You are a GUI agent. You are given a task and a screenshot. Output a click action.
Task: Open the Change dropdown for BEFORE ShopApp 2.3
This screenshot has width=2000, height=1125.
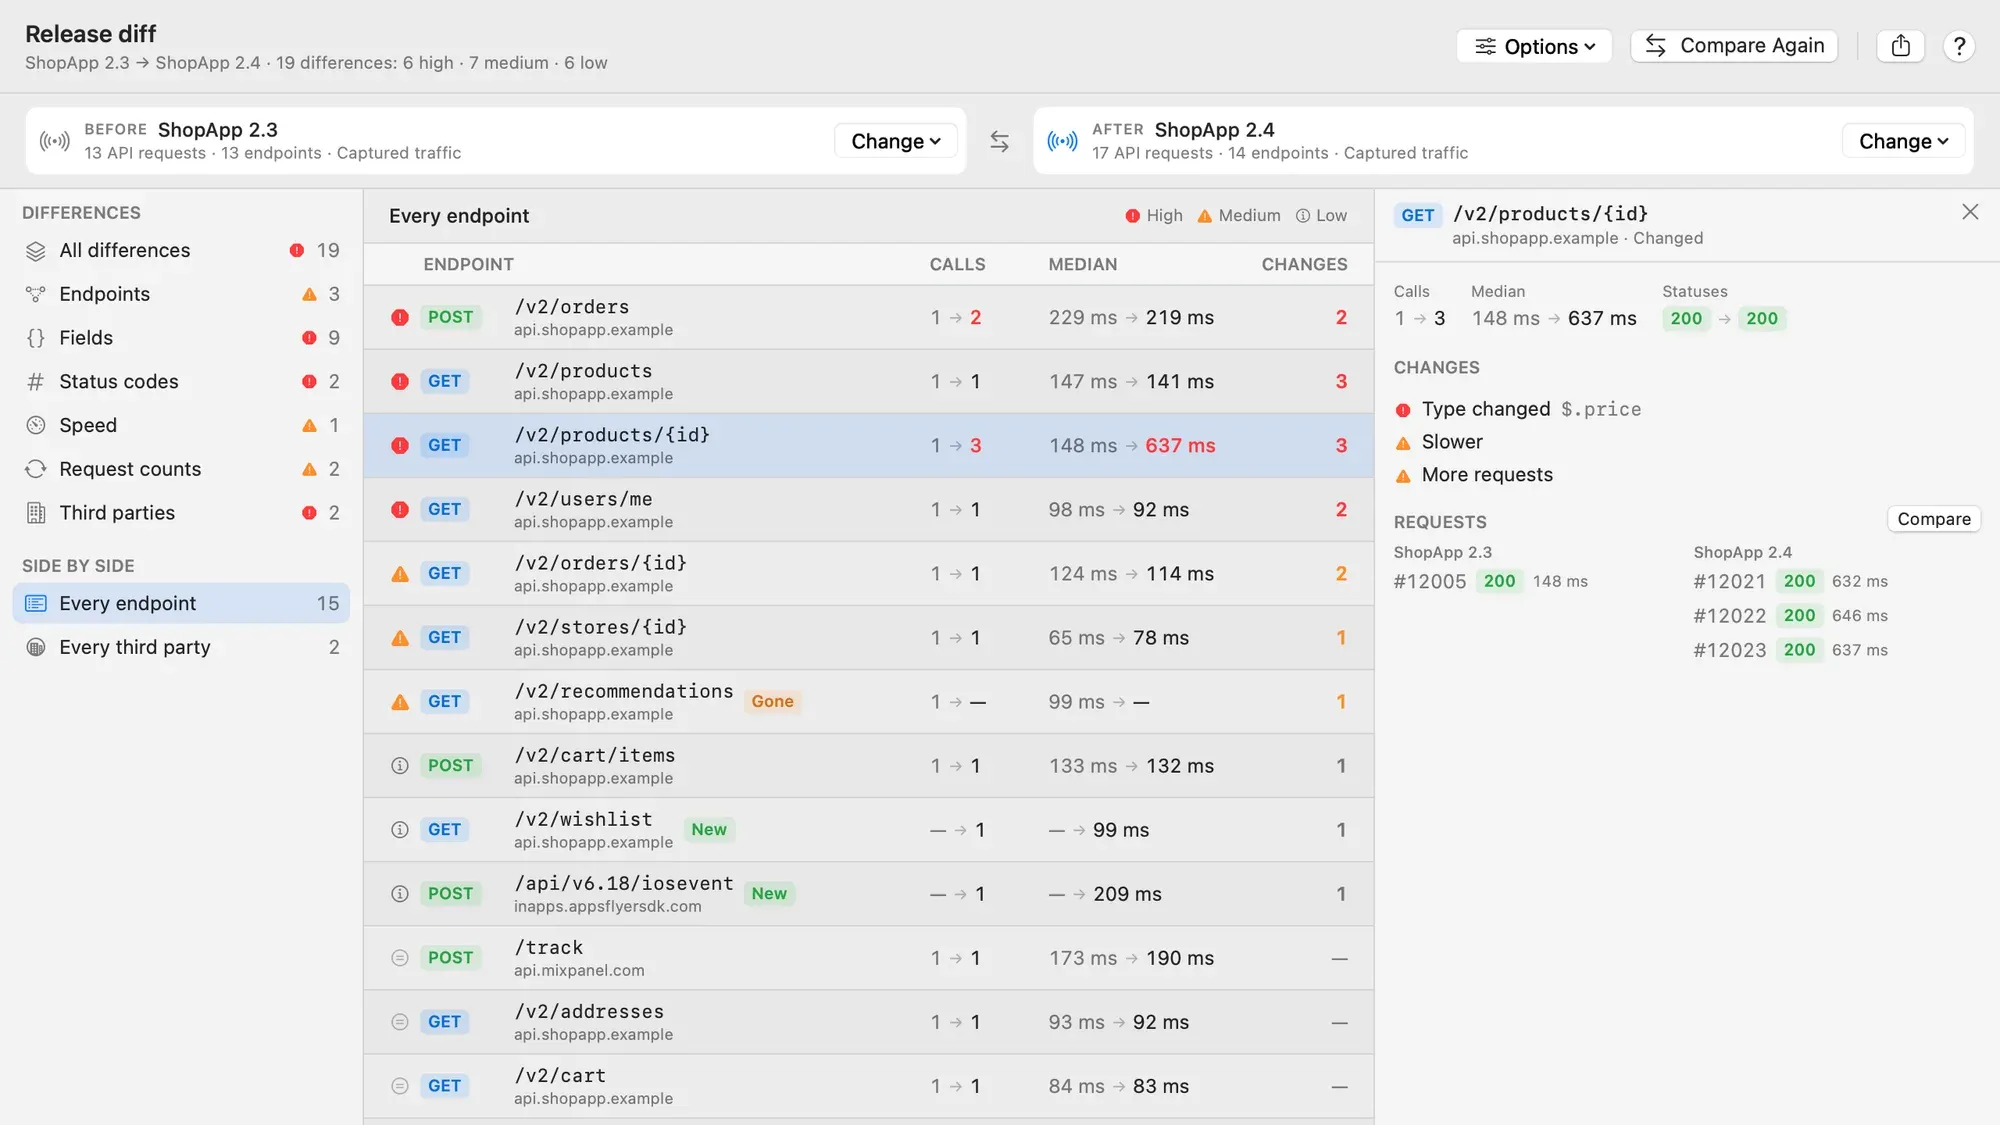[896, 141]
